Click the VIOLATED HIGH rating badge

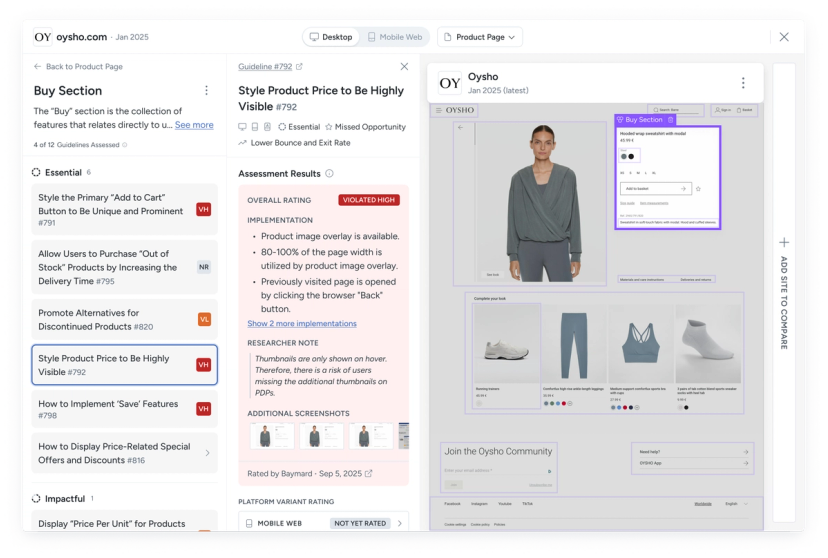tap(369, 200)
